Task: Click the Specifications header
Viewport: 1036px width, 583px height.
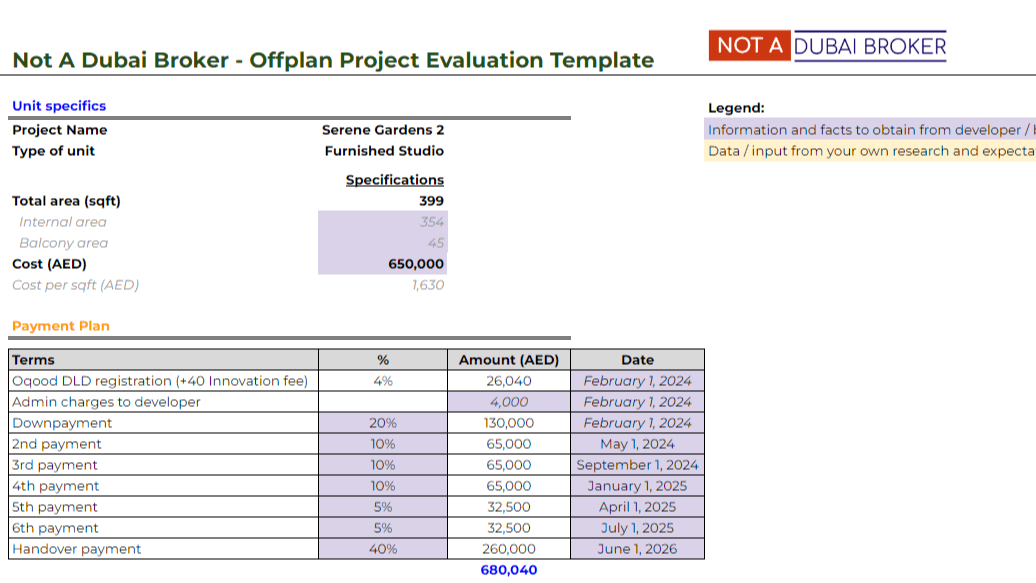Action: (x=394, y=180)
